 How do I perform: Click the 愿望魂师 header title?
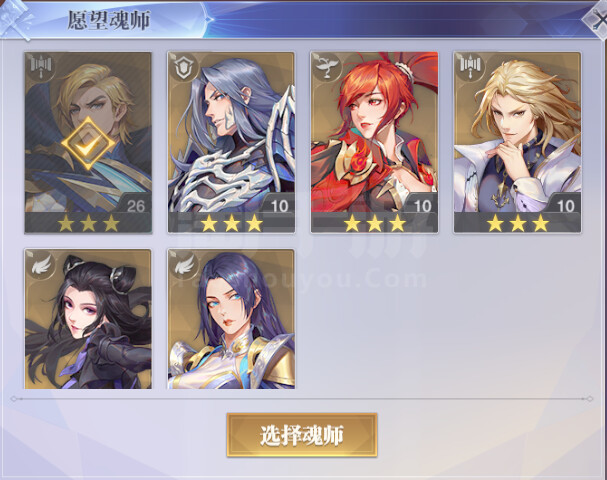tap(108, 20)
